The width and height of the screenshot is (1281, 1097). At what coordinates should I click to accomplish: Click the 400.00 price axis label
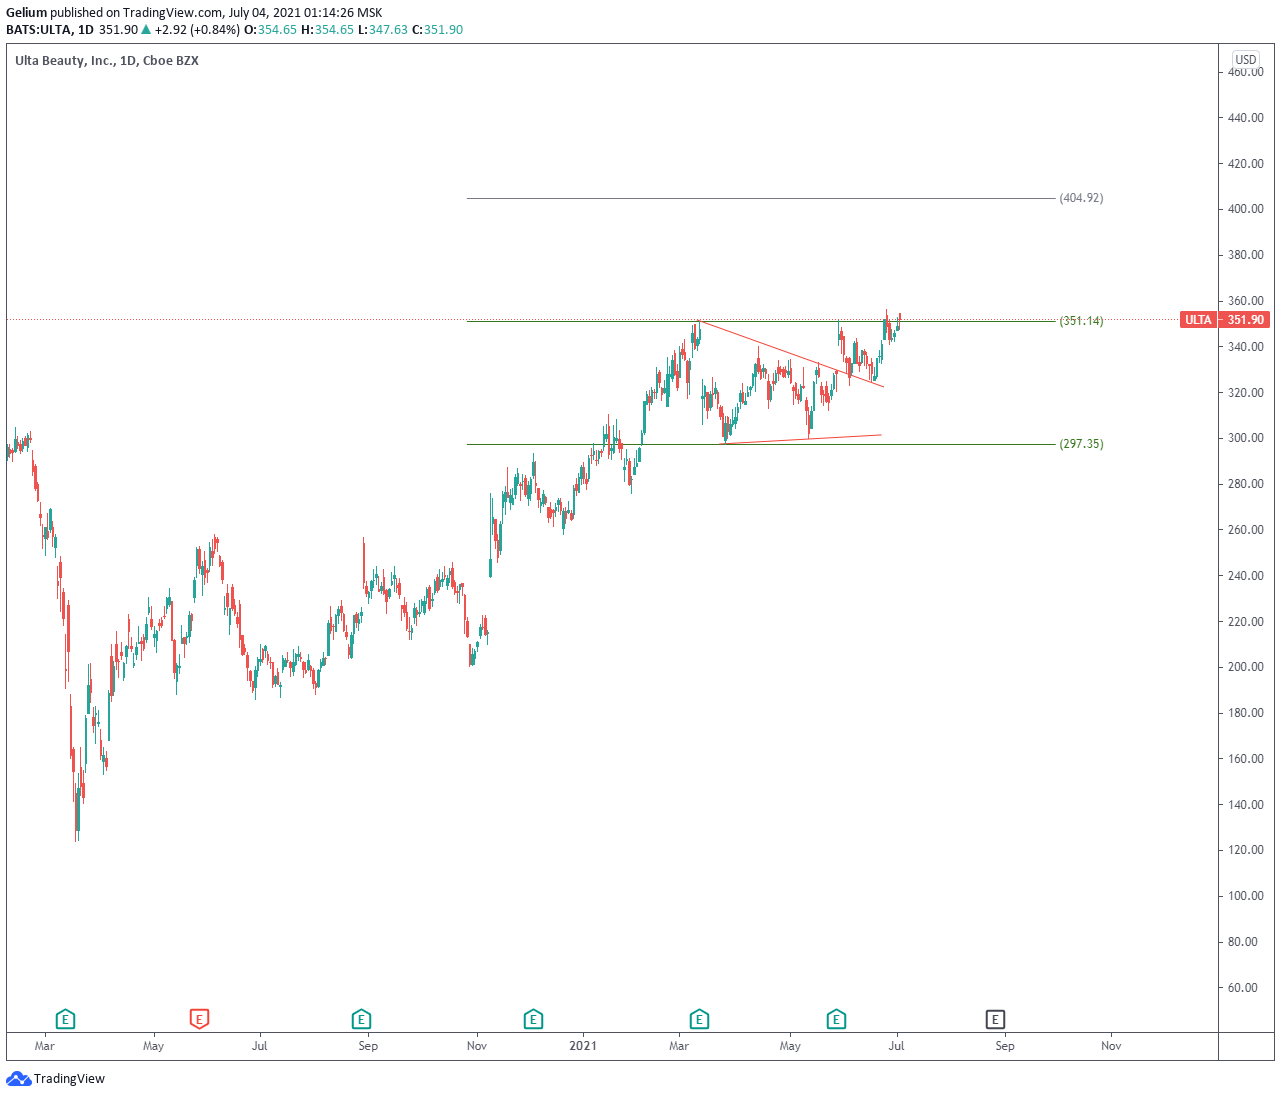1246,209
